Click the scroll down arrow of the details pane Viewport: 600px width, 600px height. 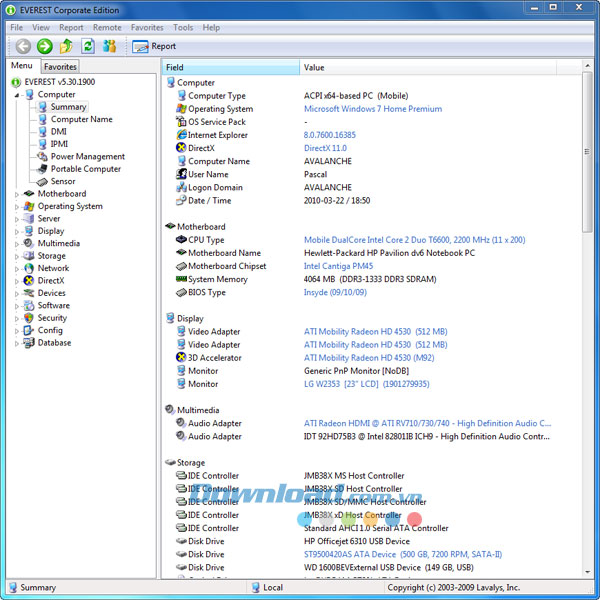point(587,572)
